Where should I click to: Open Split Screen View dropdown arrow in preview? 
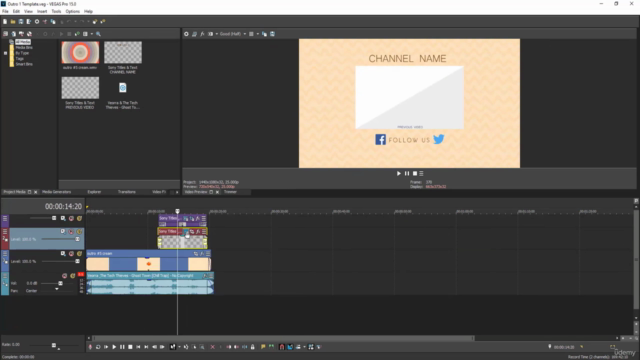click(x=217, y=34)
